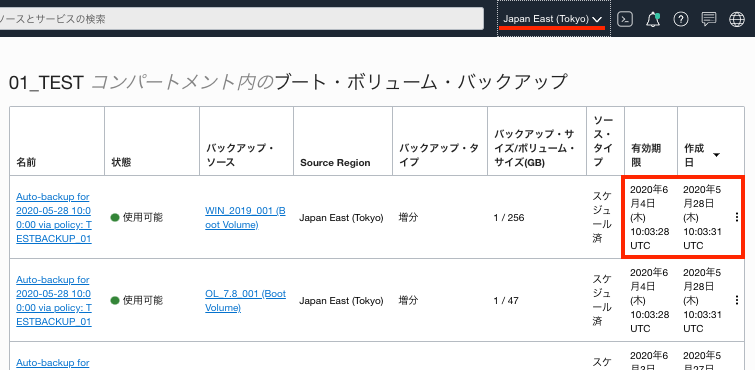Click the 01_TEST compartment page heading

(x=287, y=82)
